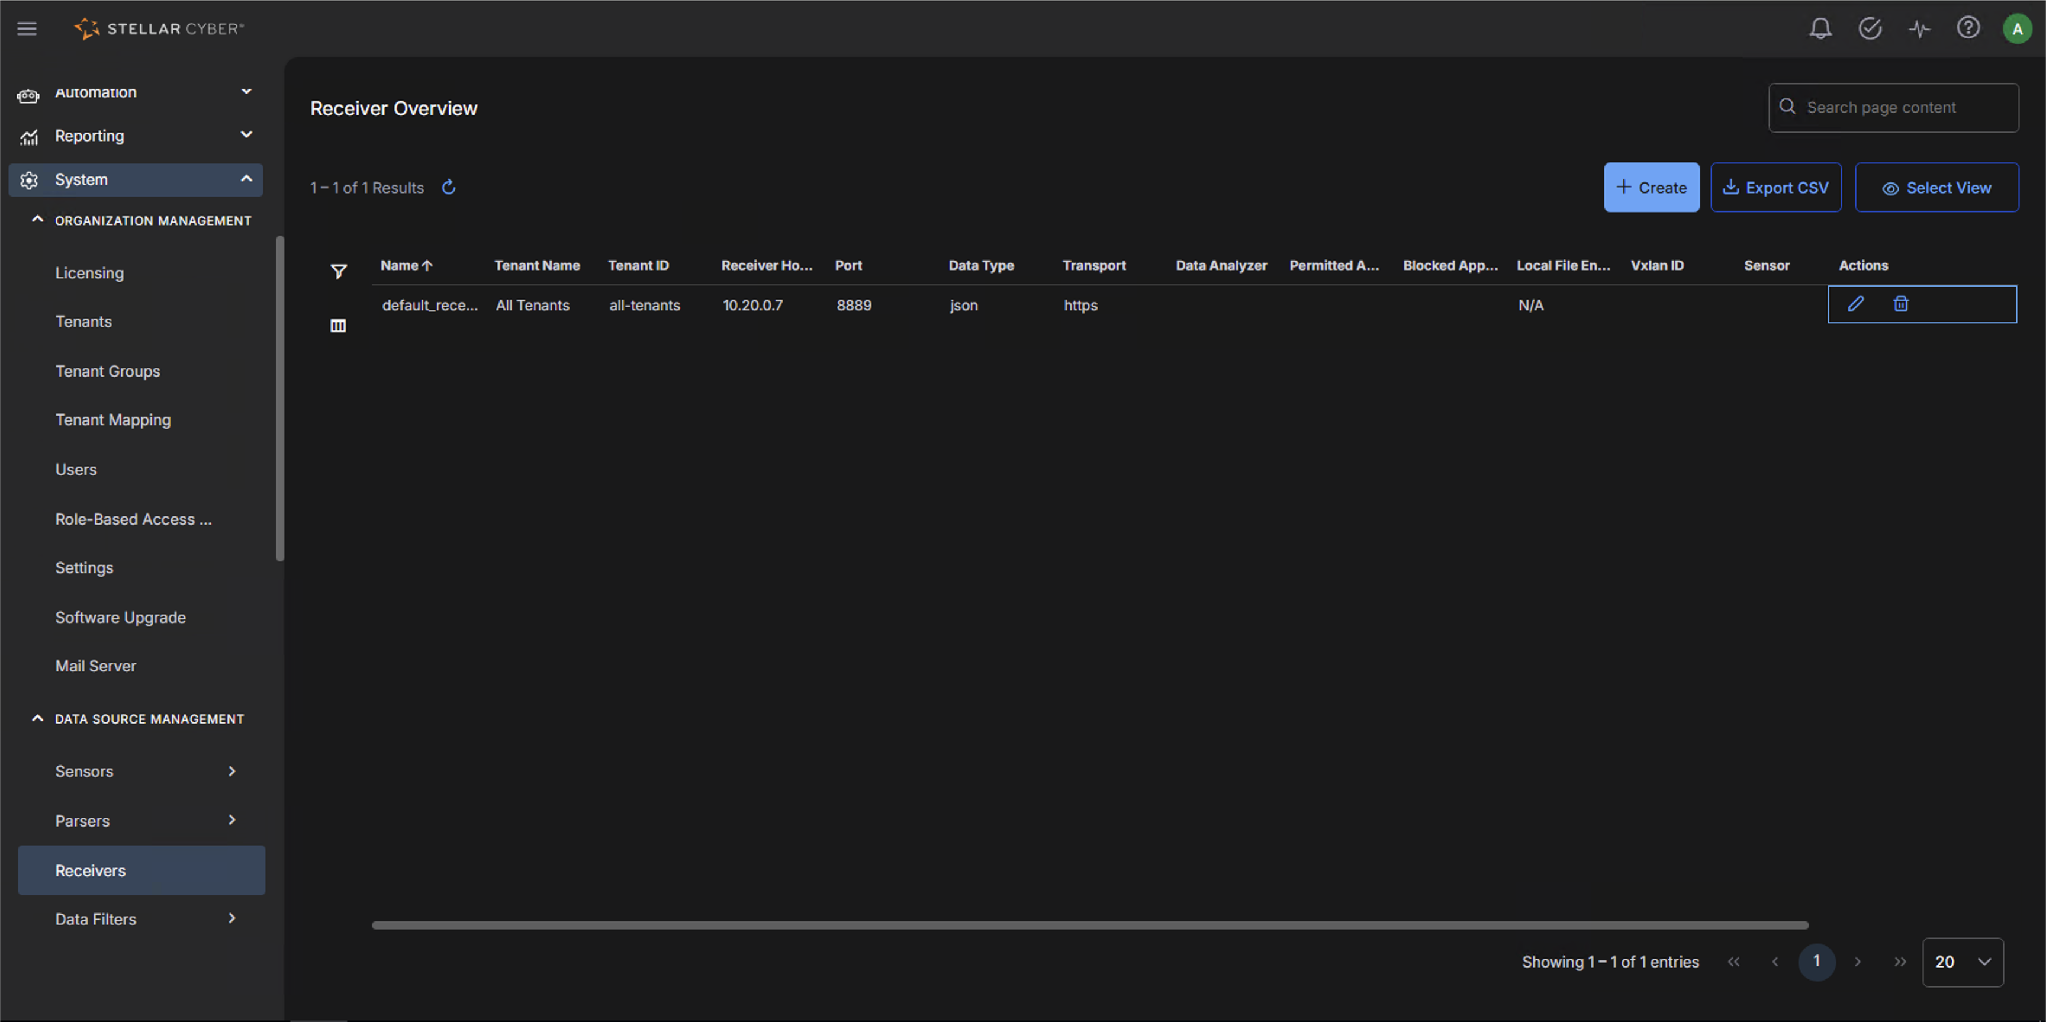The image size is (2046, 1022).
Task: Click the all-tenants tenant ID cell
Action: click(645, 305)
